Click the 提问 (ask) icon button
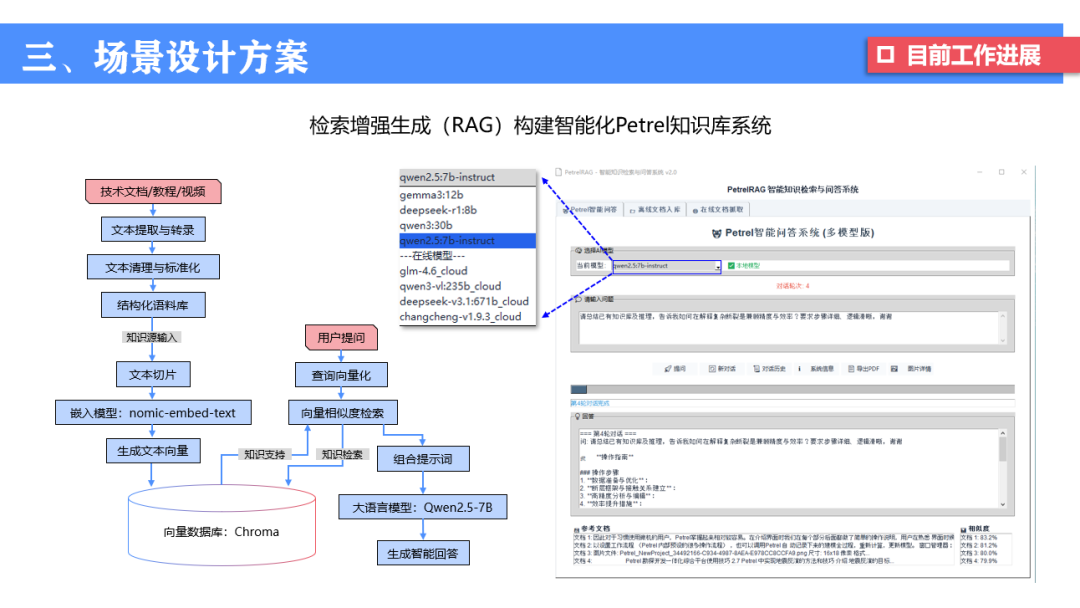 click(675, 369)
